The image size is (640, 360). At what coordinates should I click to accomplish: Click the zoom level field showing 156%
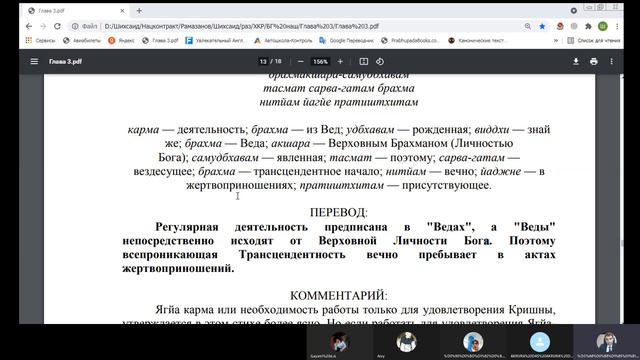pyautogui.click(x=320, y=62)
